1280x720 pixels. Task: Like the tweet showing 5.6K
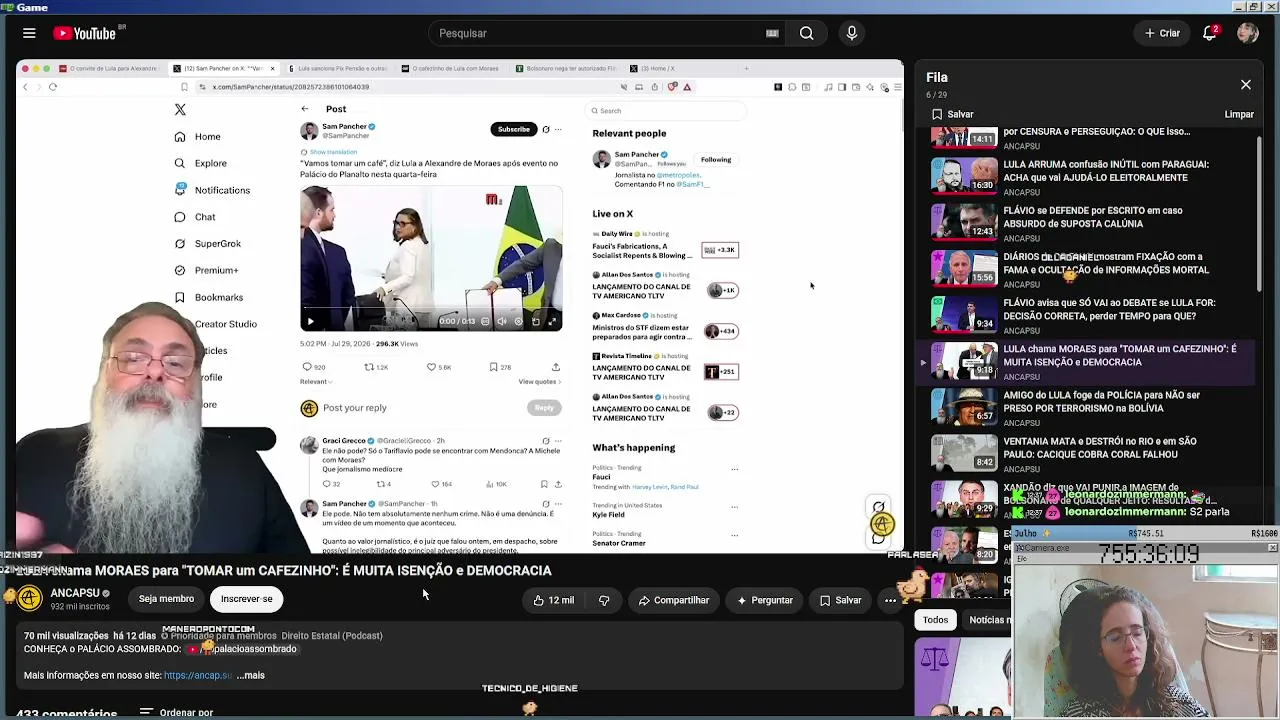click(x=438, y=367)
